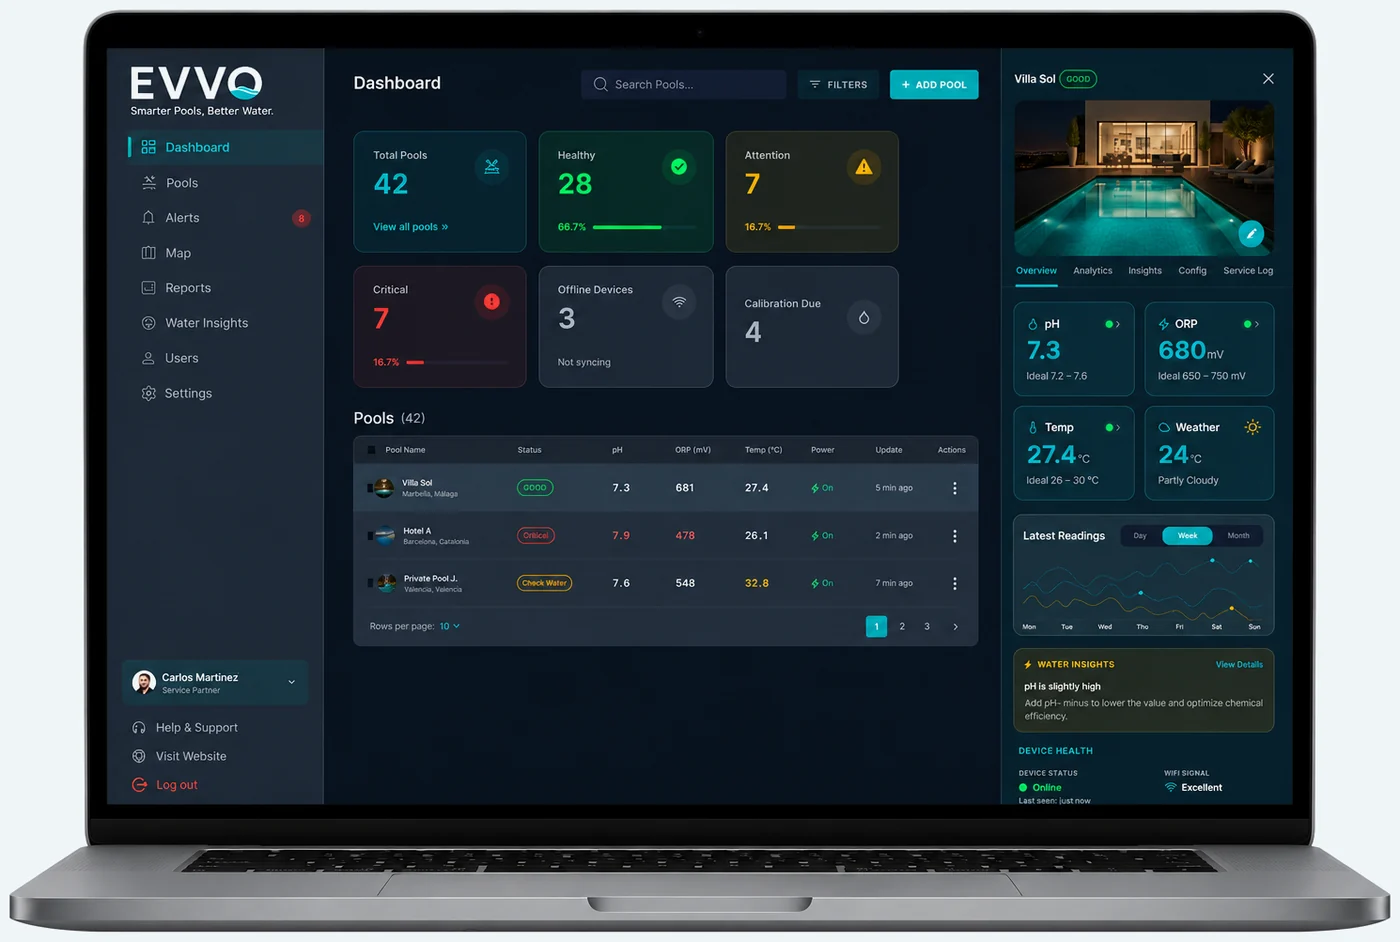Open the Pools sidebar icon
The height and width of the screenshot is (942, 1400).
[149, 183]
